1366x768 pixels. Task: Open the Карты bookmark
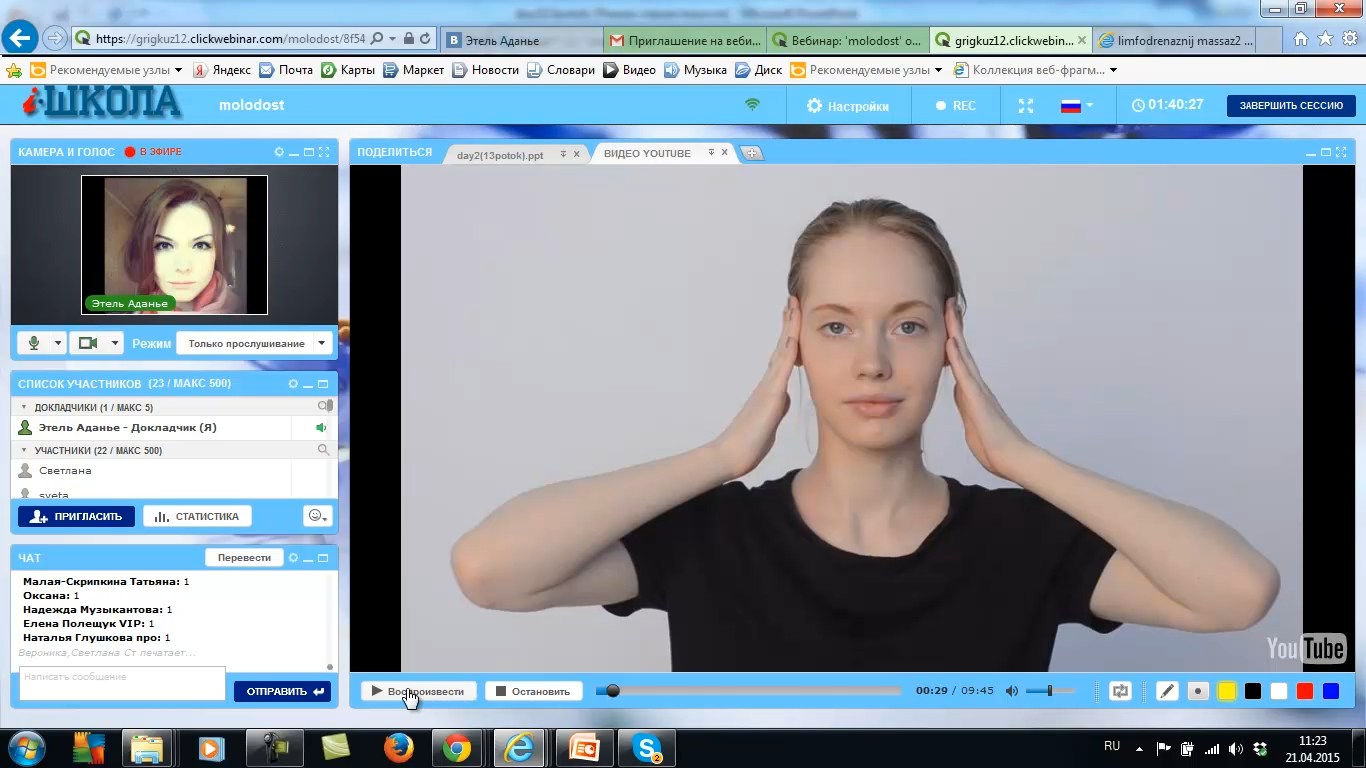tap(348, 70)
